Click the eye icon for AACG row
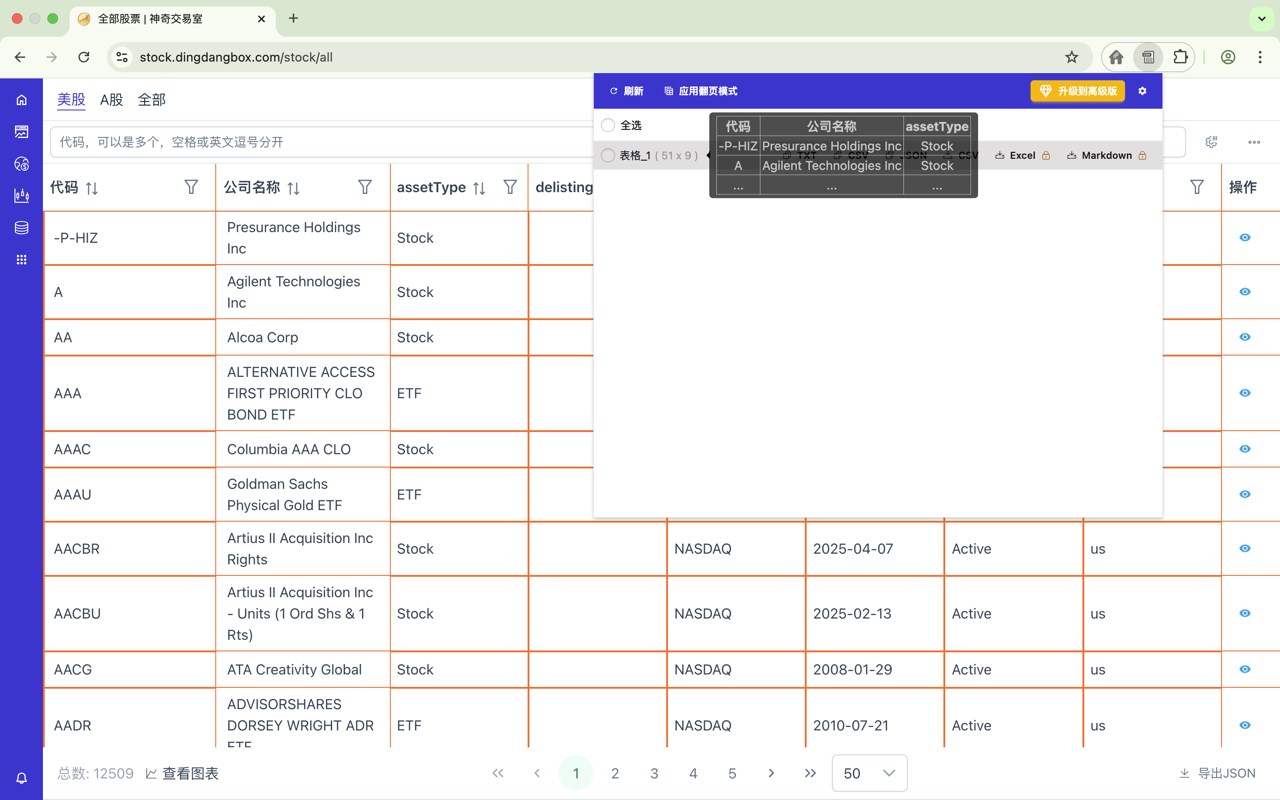Image resolution: width=1280 pixels, height=800 pixels. point(1245,670)
